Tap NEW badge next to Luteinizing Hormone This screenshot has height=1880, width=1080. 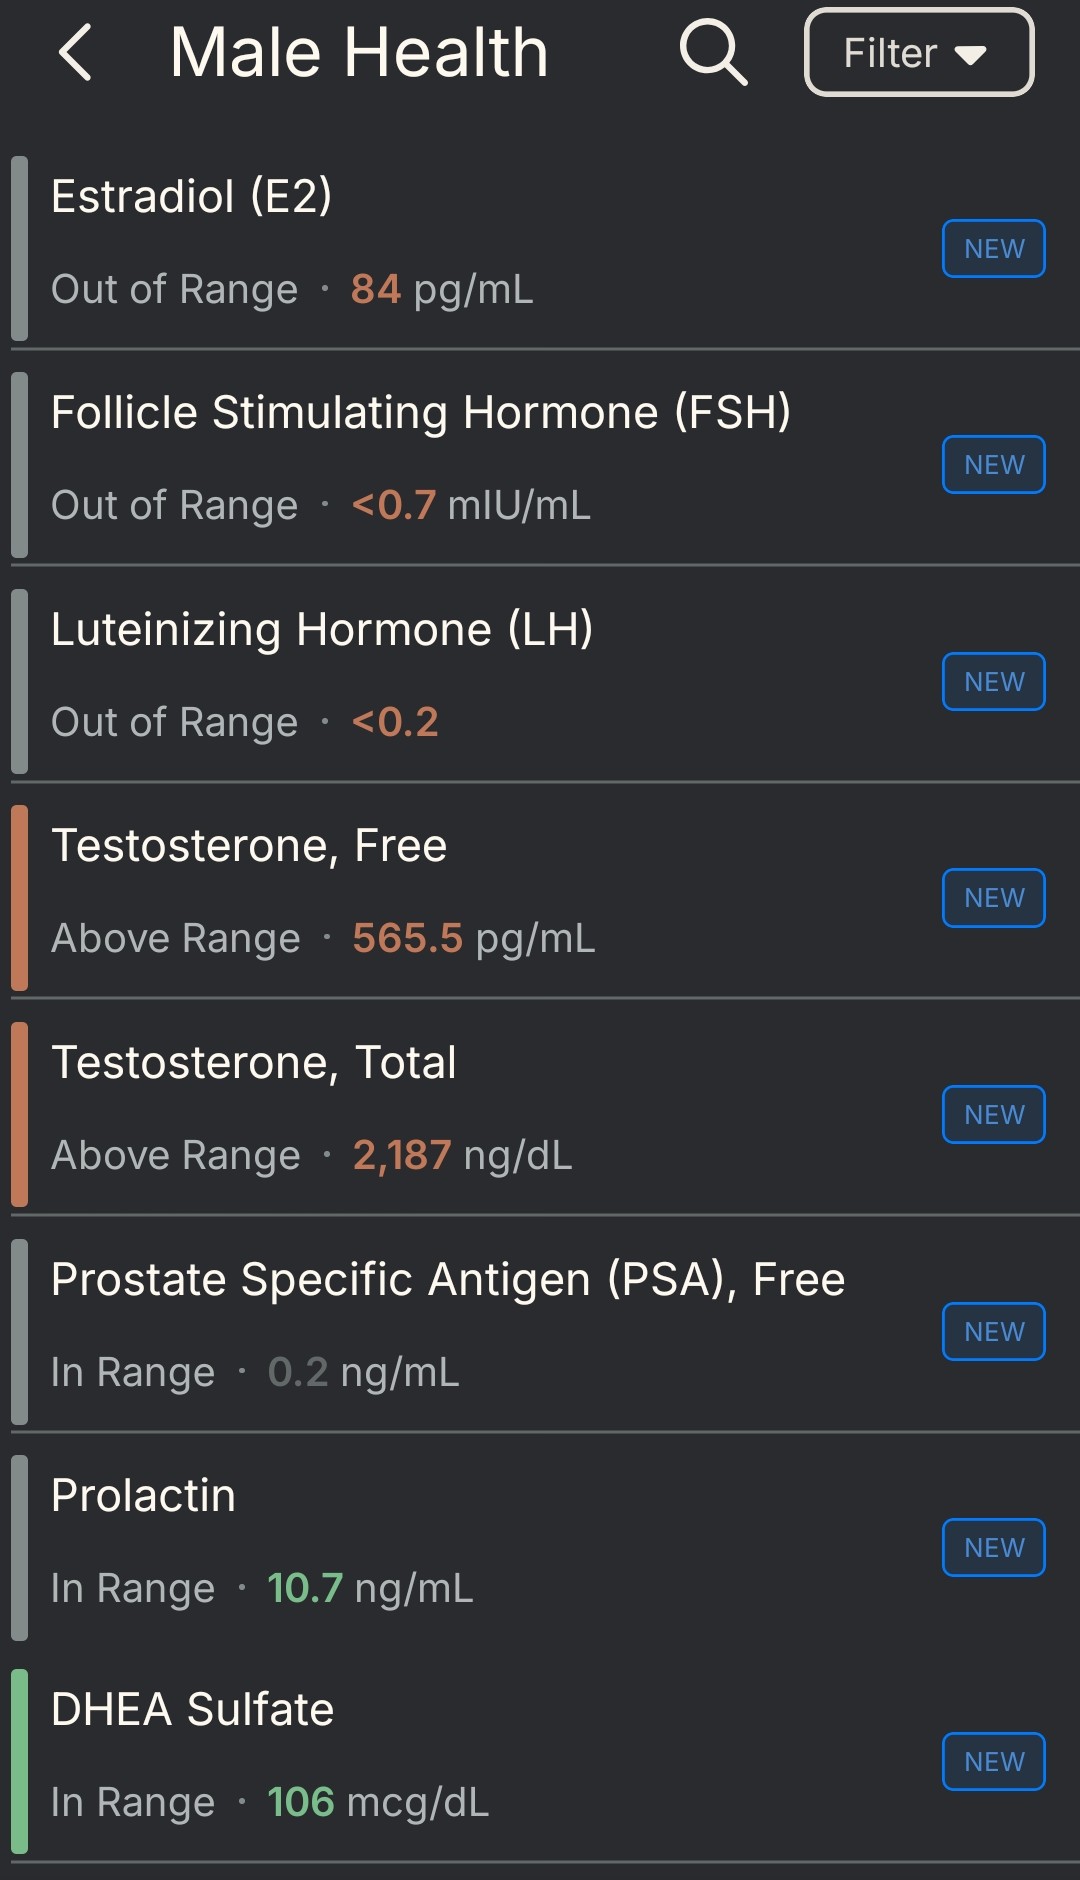(x=993, y=682)
